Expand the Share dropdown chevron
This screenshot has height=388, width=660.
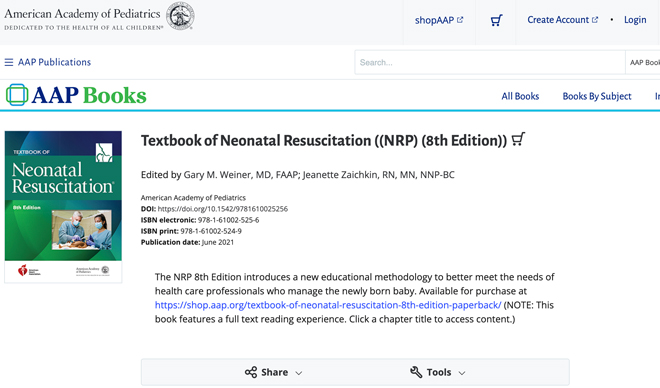point(299,373)
